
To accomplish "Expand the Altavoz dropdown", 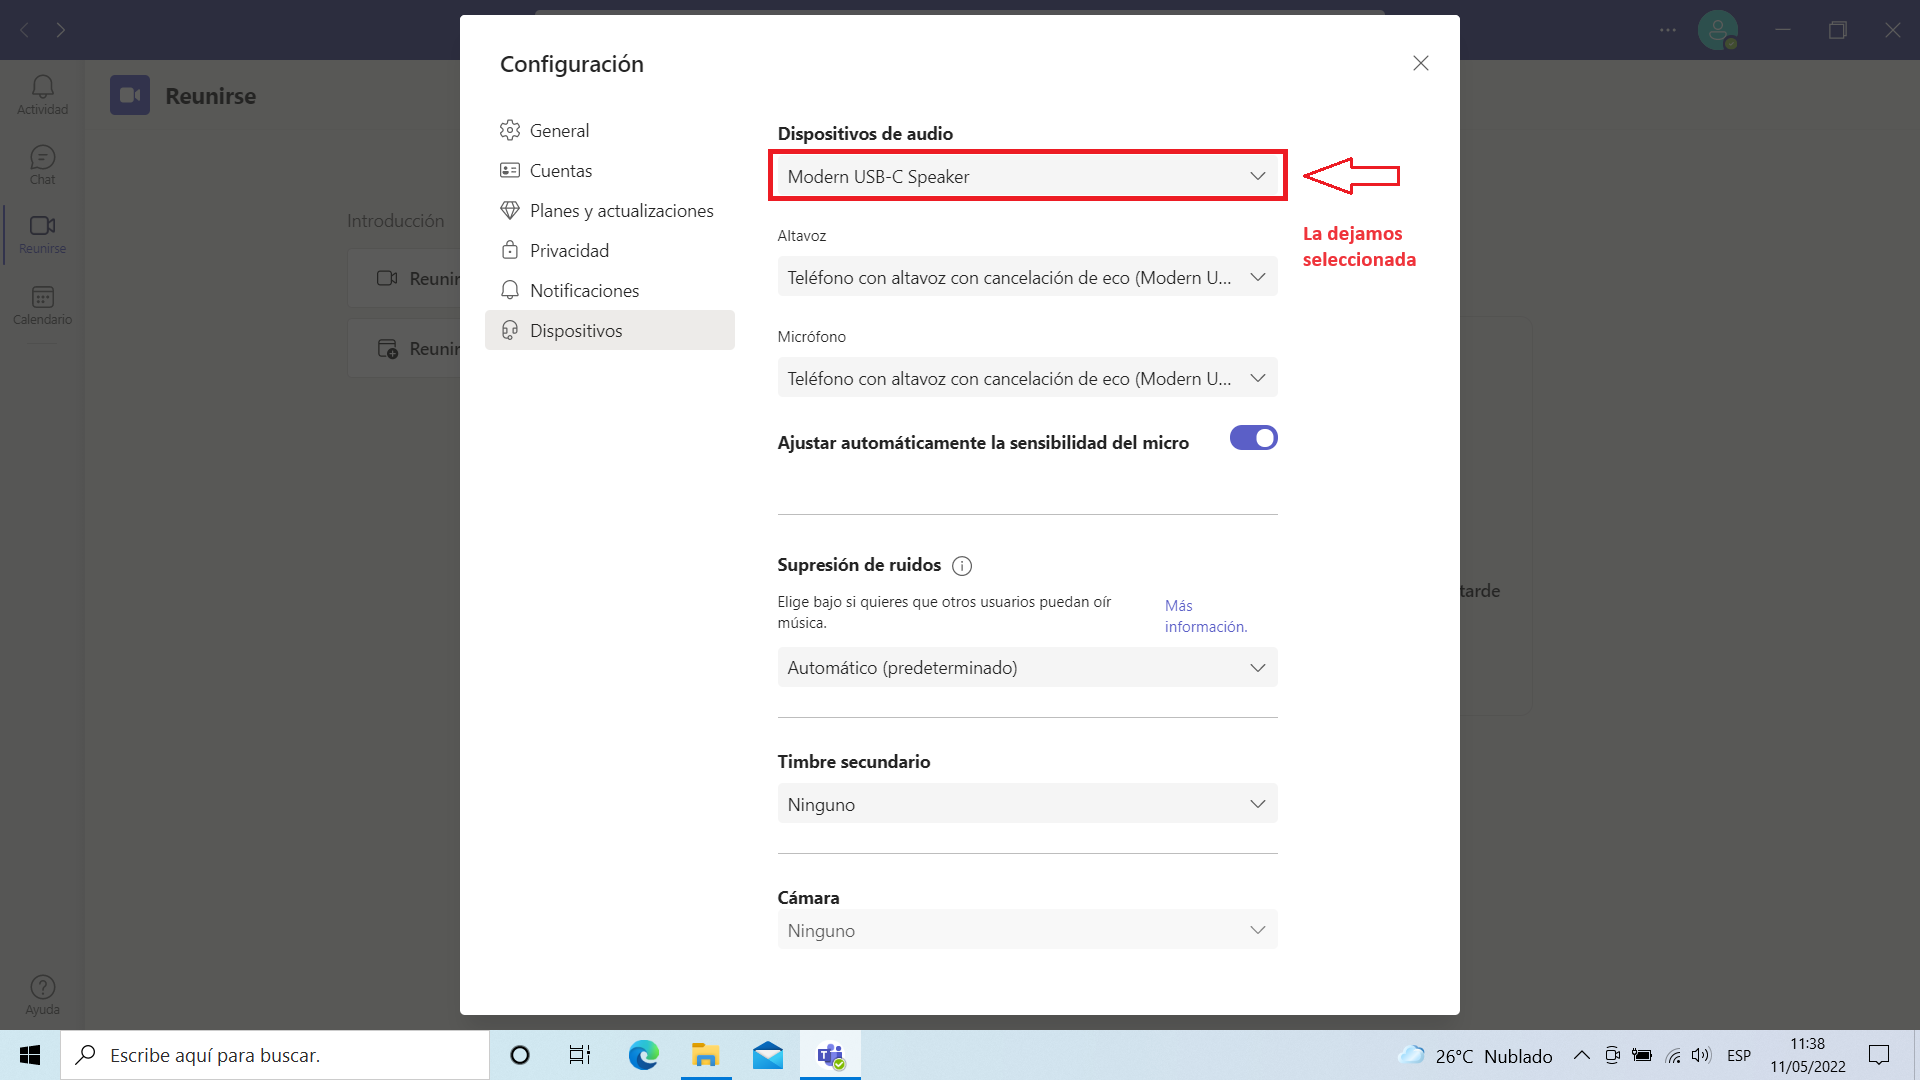I will pyautogui.click(x=1027, y=277).
